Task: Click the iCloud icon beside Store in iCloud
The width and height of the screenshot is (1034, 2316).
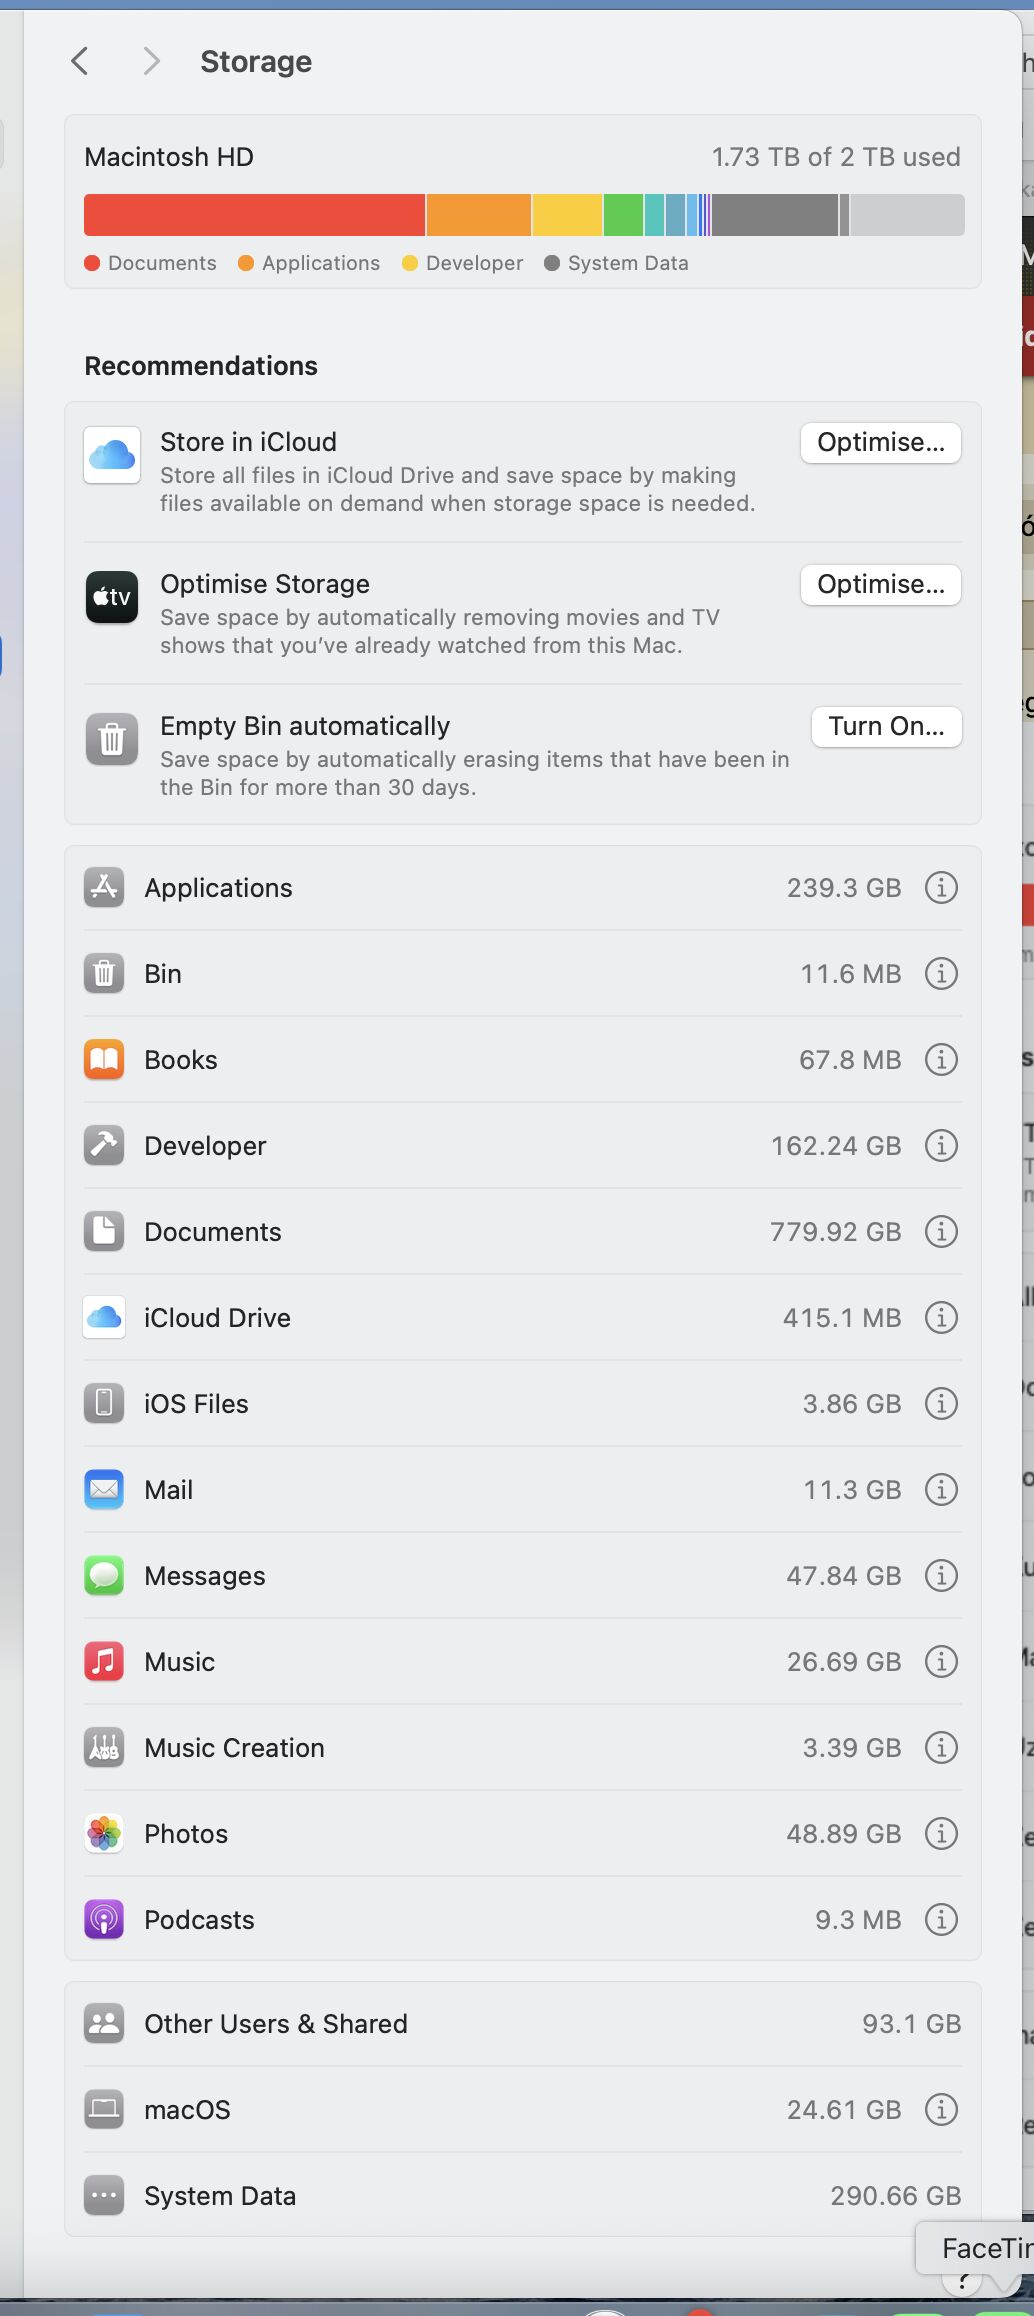Action: pos(112,455)
